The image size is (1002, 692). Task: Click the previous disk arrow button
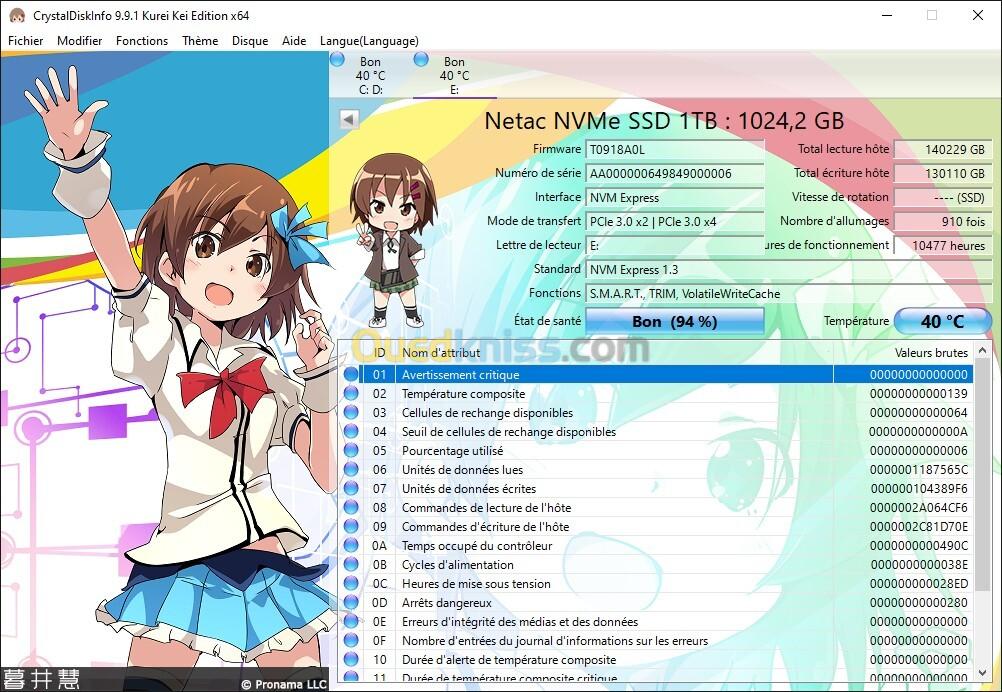pos(349,119)
